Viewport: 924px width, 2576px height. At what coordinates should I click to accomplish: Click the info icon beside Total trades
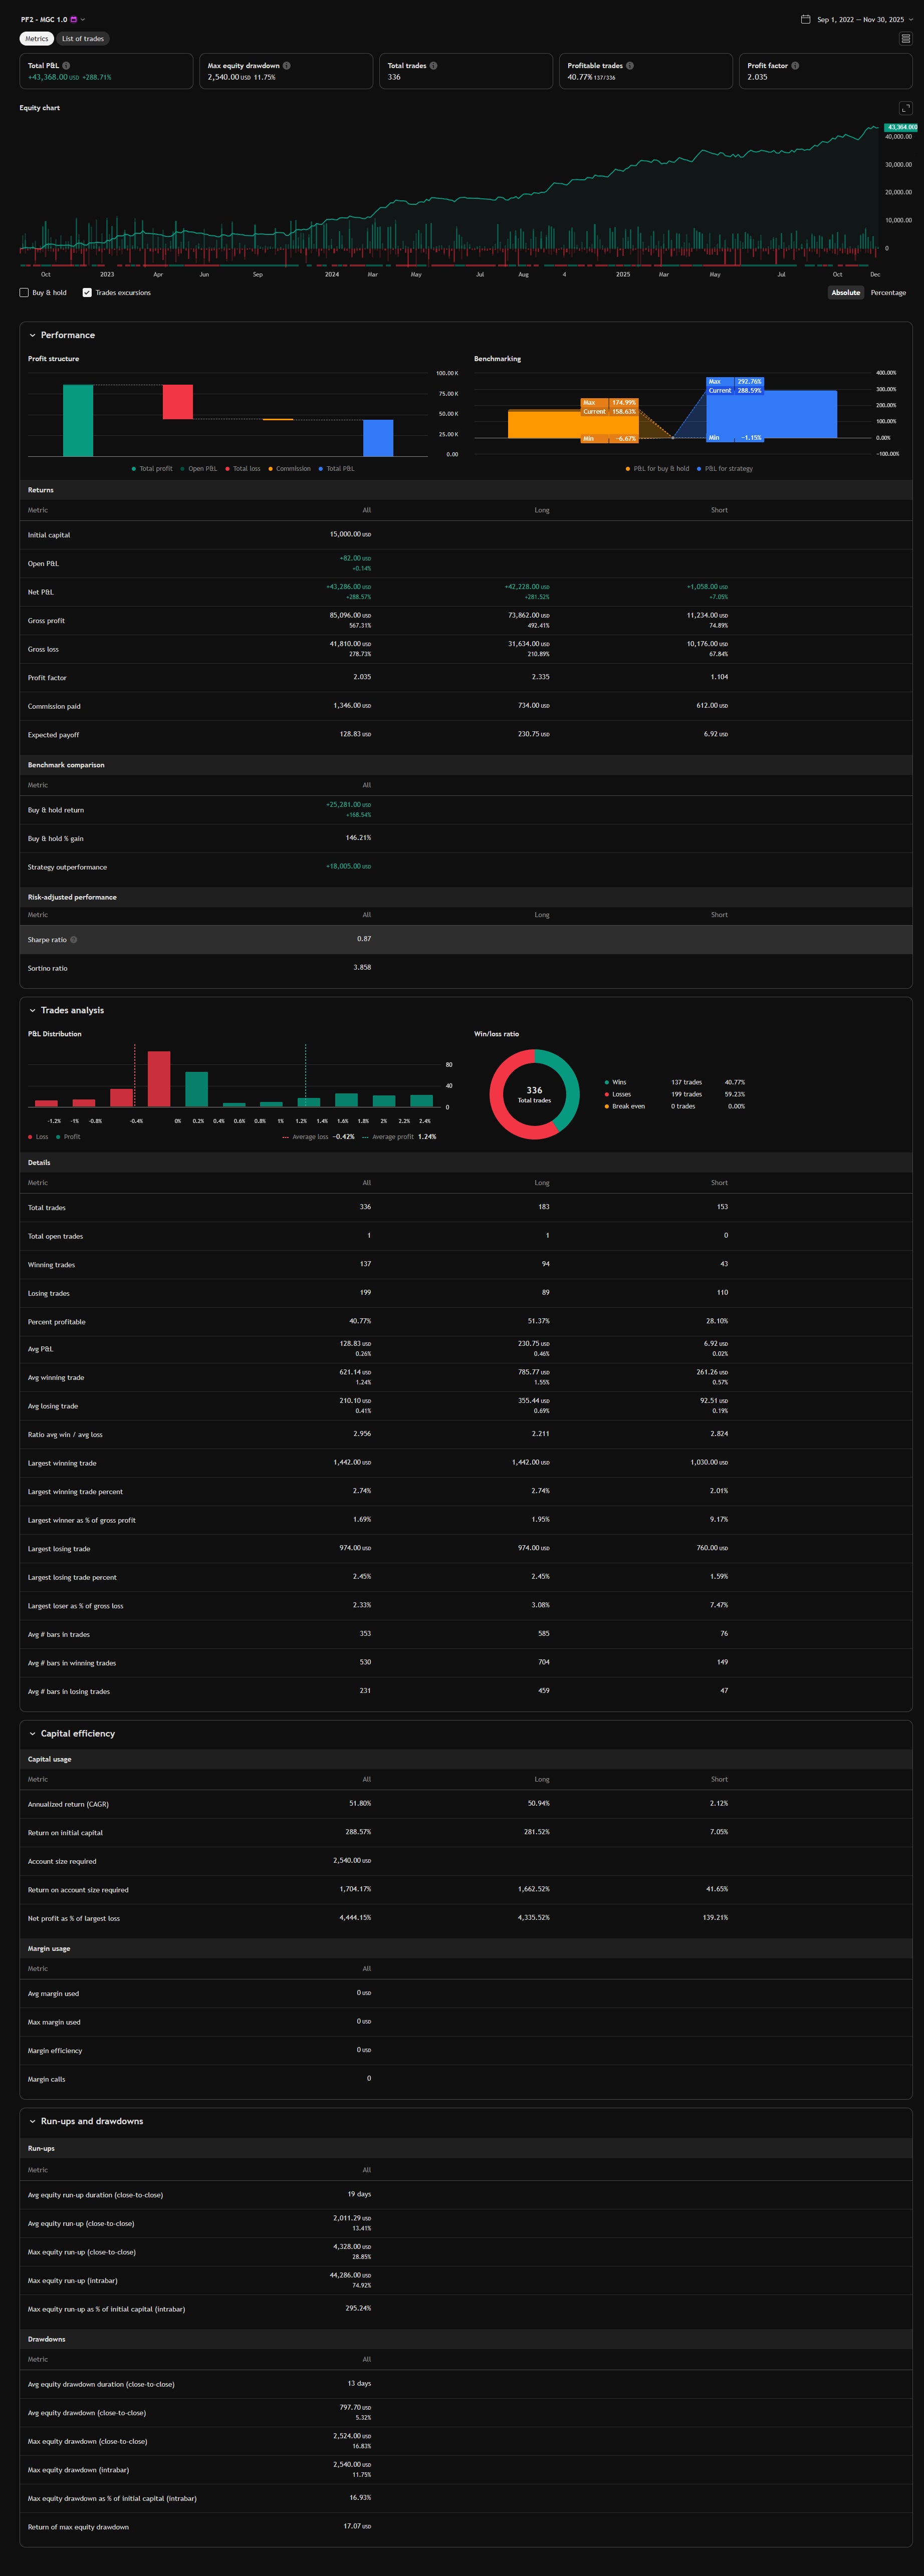[433, 66]
